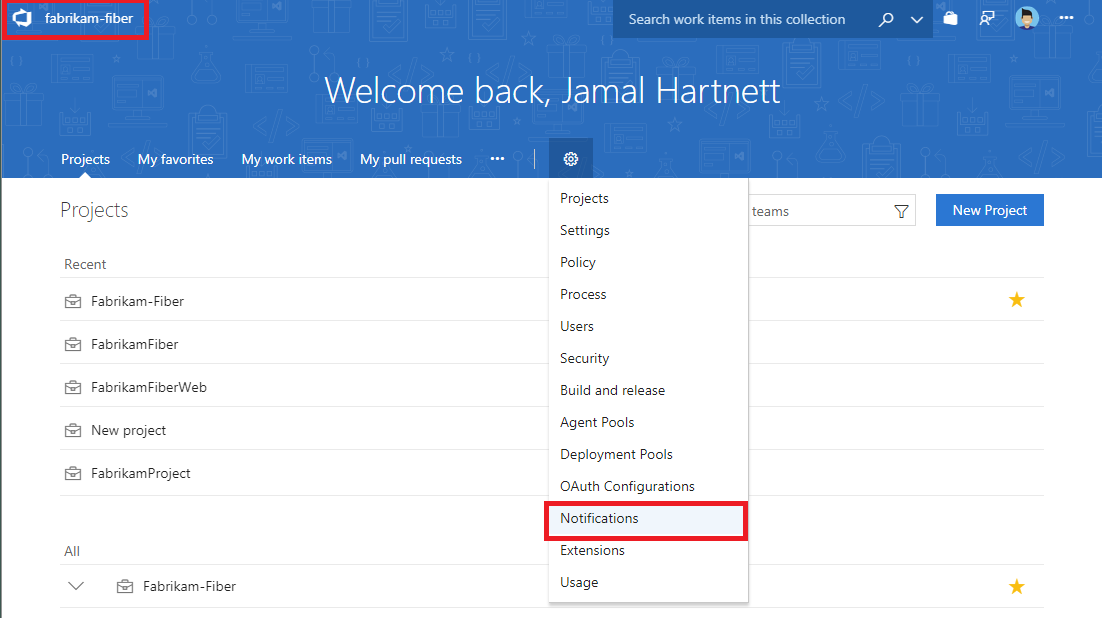
Task: Click the Fabrikam-Fiber project briefcase icon
Action: [72, 300]
